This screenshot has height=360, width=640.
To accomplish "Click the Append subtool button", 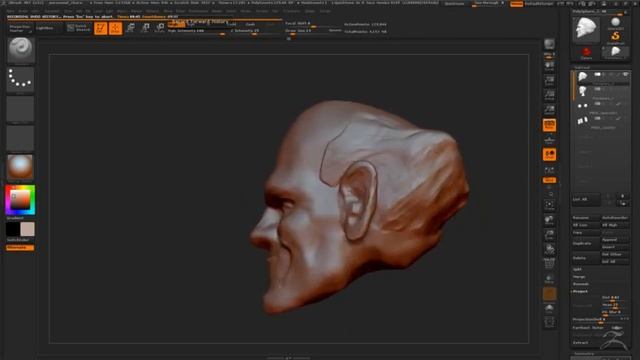I will [615, 240].
